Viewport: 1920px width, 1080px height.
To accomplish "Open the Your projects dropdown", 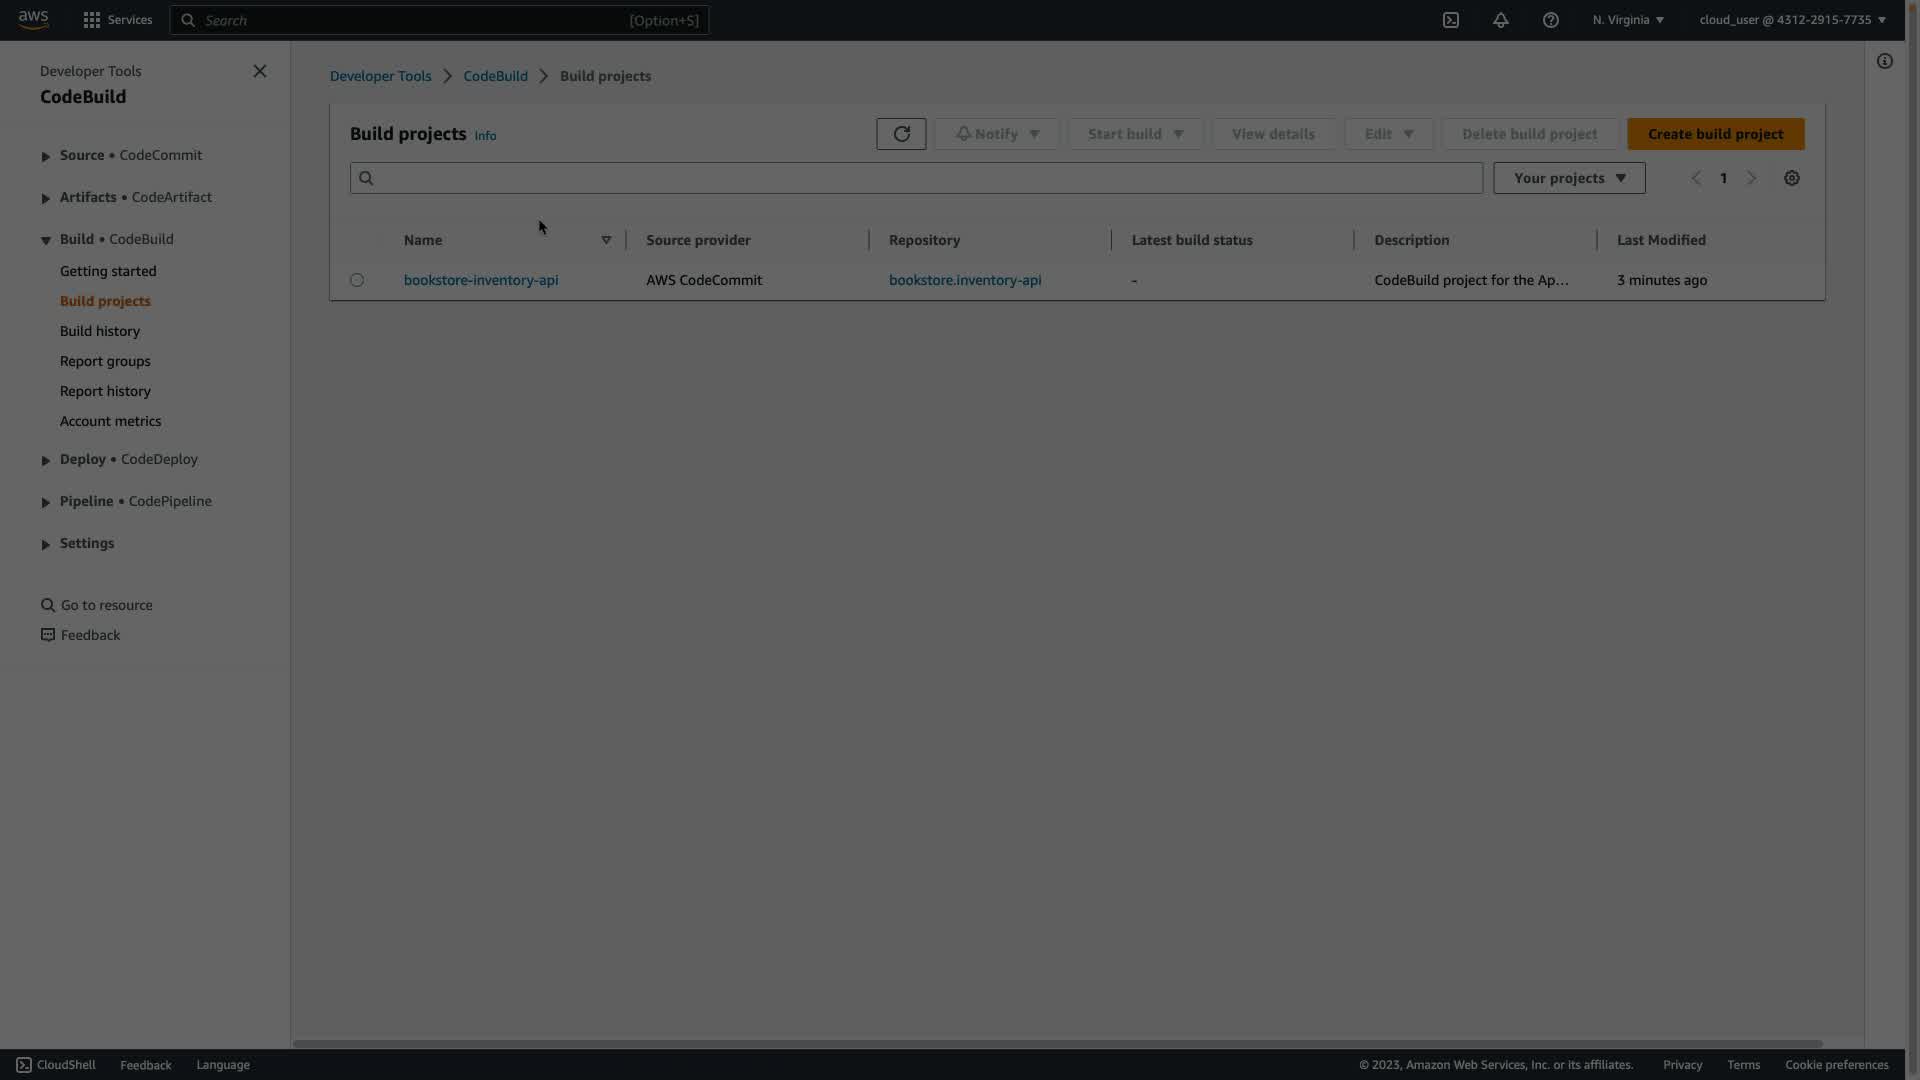I will [1568, 178].
